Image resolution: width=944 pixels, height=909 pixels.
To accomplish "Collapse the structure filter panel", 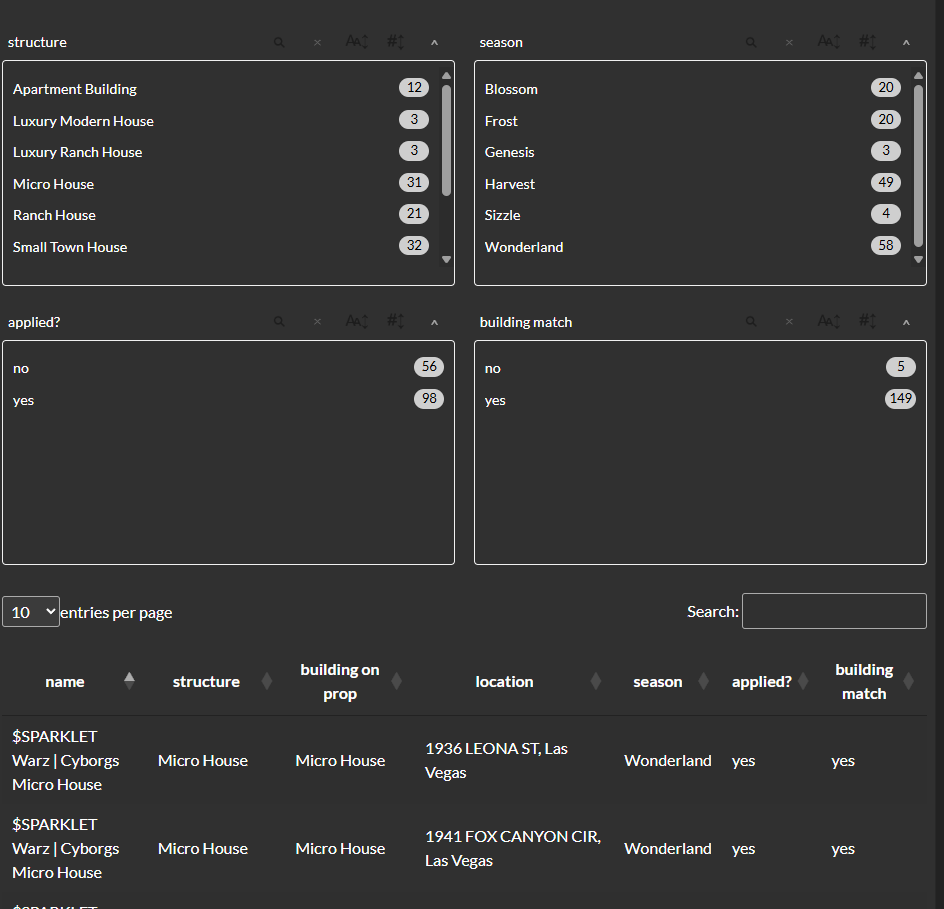I will [x=434, y=42].
